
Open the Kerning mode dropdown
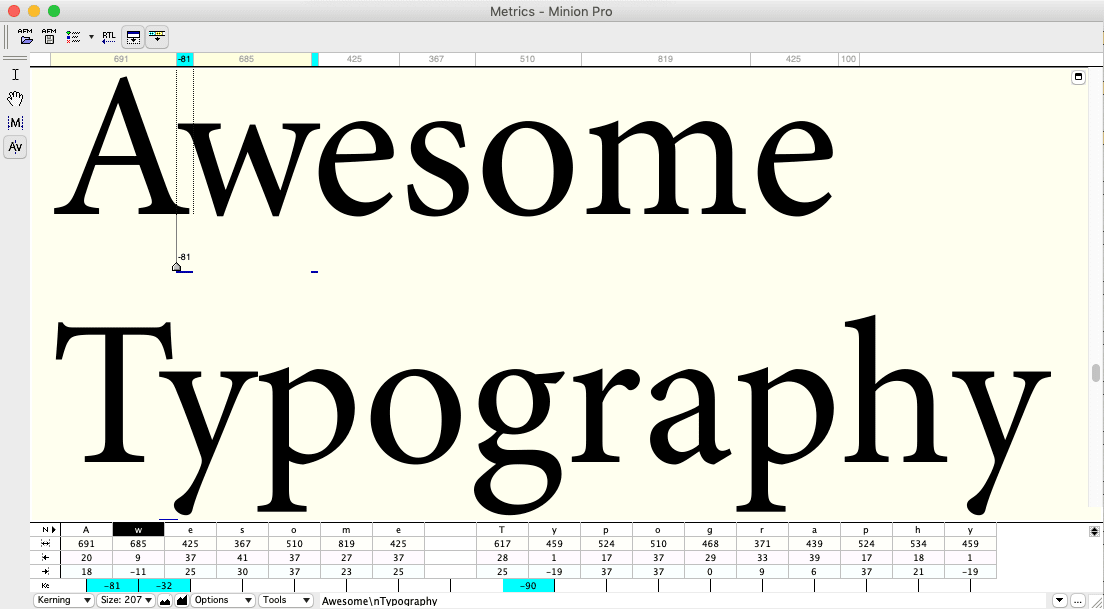pos(63,601)
